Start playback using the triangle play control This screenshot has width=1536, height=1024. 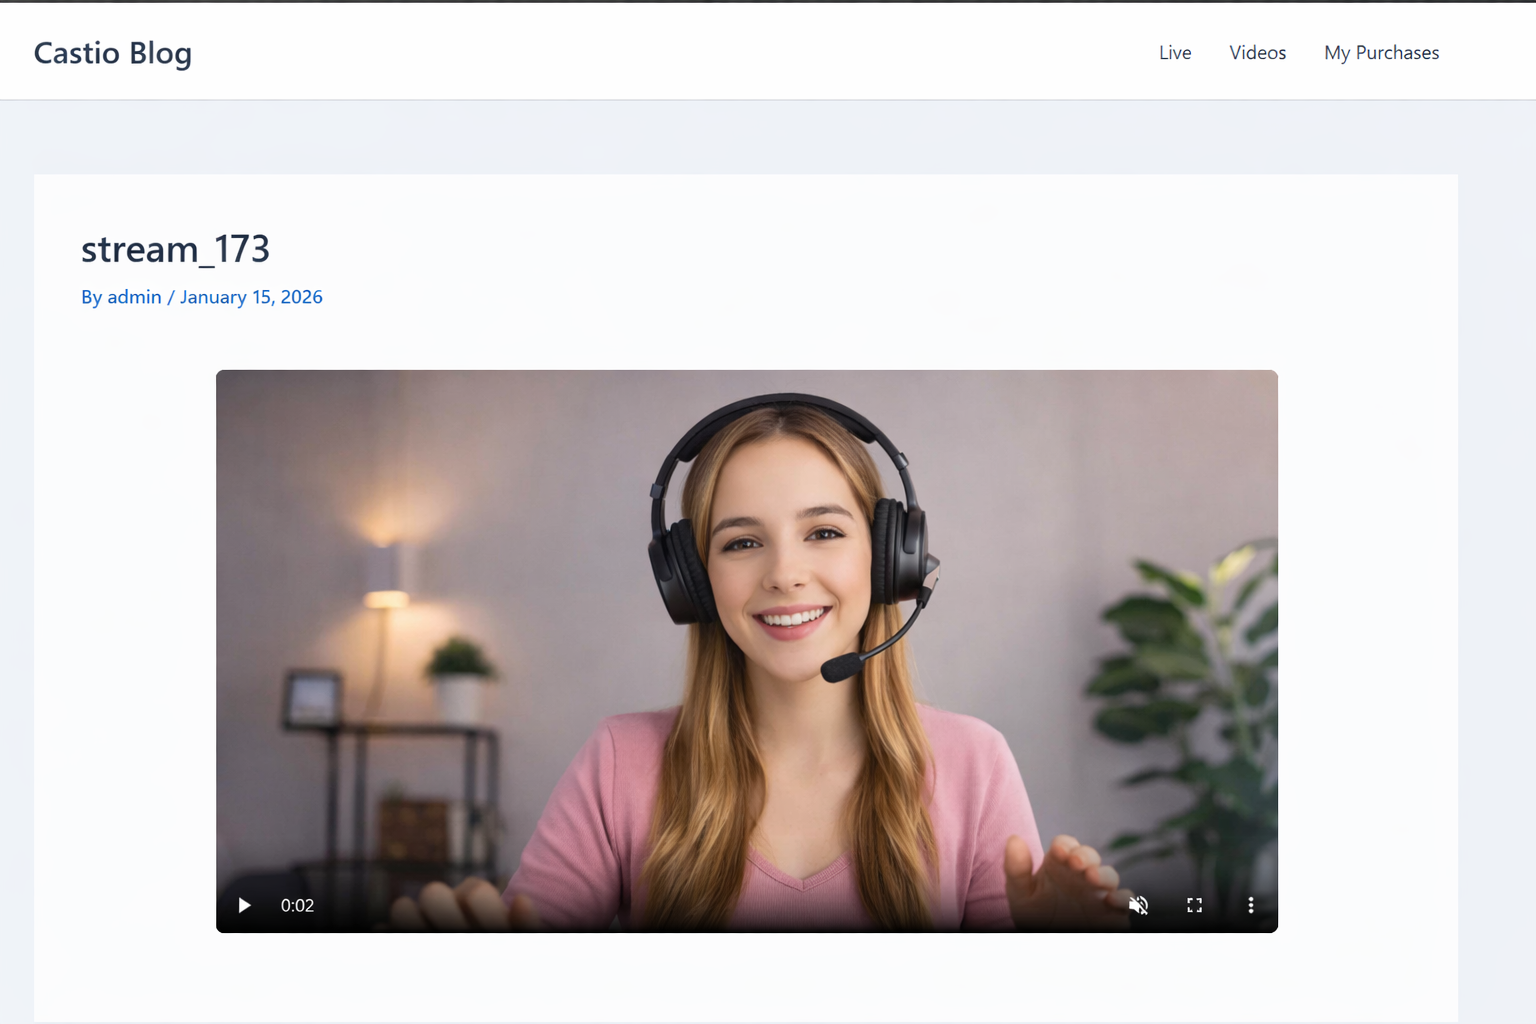tap(244, 905)
